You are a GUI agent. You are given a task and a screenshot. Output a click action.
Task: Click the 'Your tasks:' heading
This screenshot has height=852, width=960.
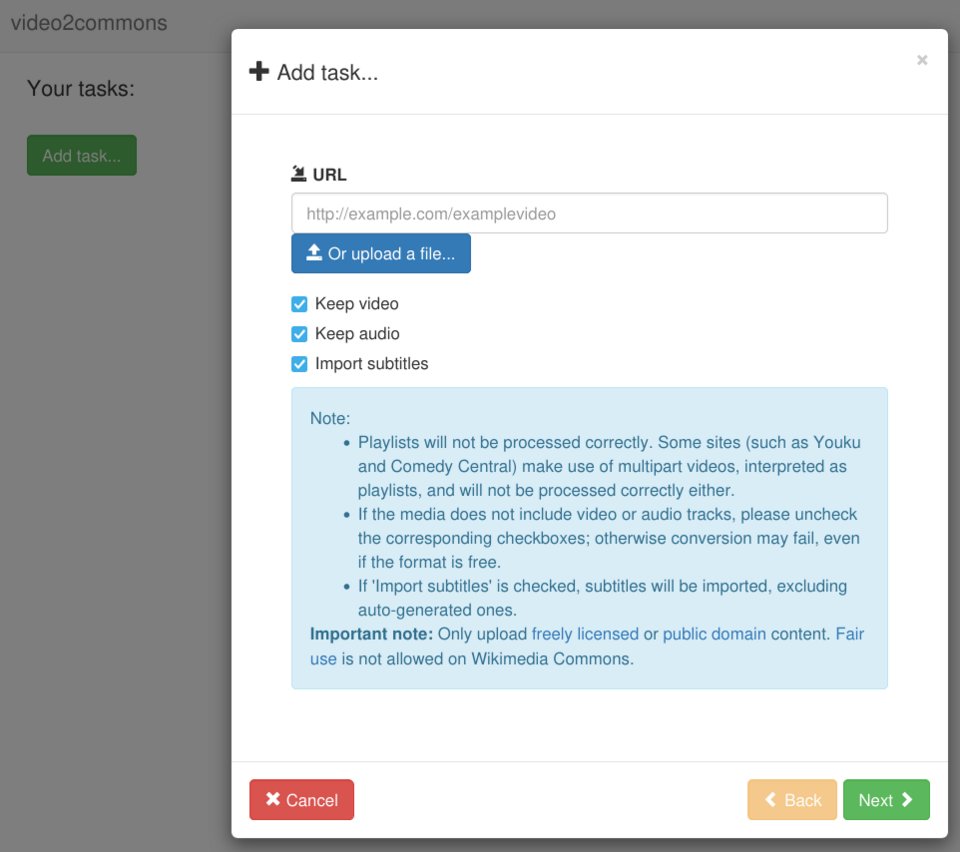(x=80, y=89)
